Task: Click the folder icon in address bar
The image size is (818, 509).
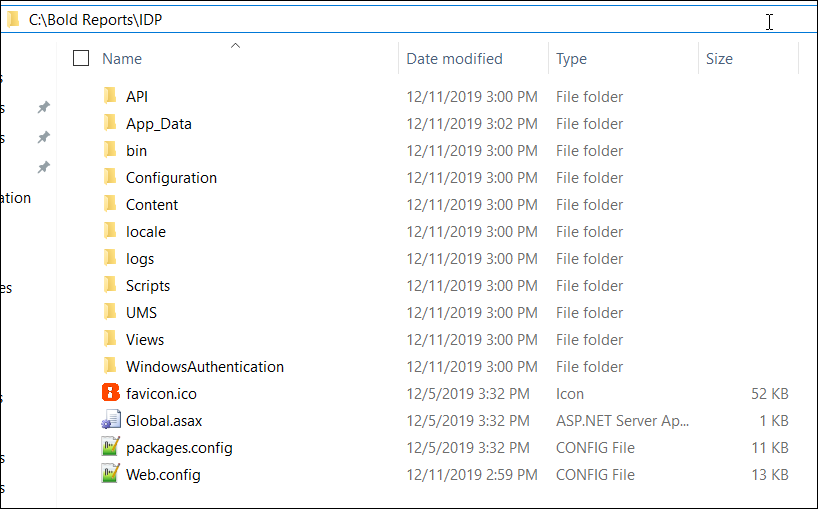Action: (x=13, y=20)
